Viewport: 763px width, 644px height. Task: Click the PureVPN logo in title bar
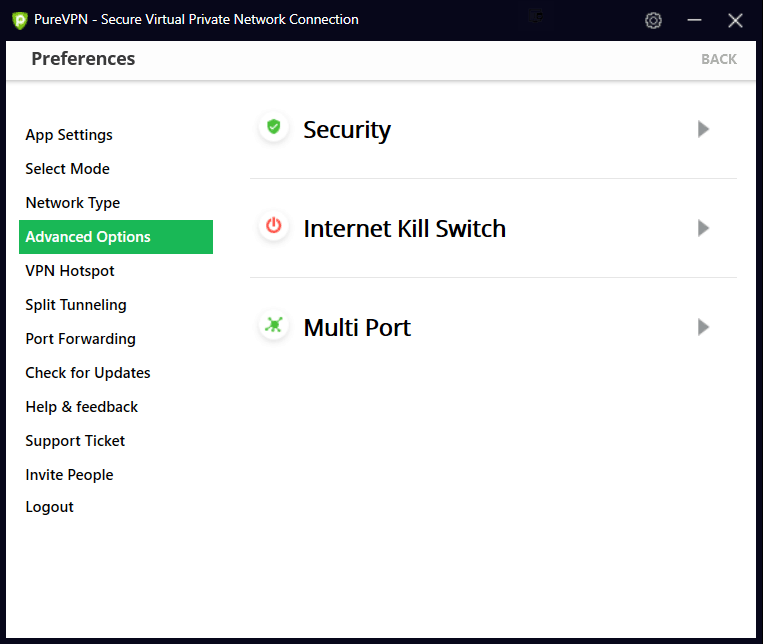(19, 20)
